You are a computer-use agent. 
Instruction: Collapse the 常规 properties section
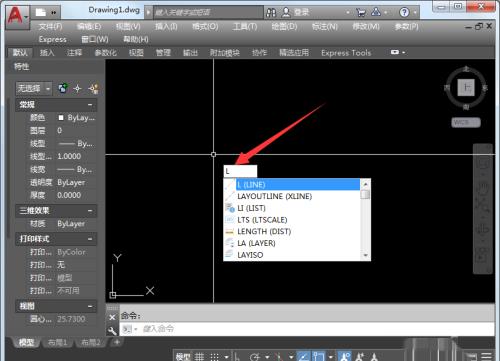(90, 105)
